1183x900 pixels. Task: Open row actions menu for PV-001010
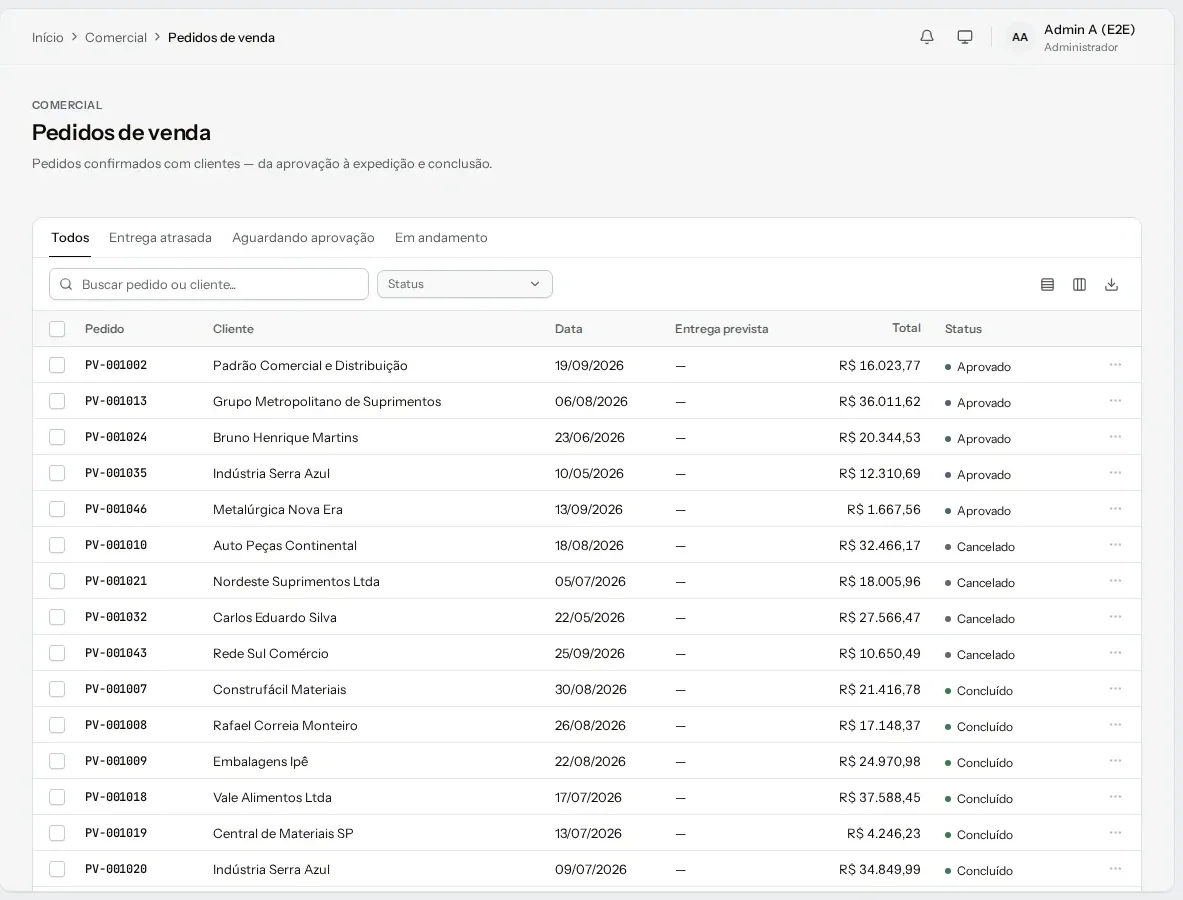tap(1115, 545)
